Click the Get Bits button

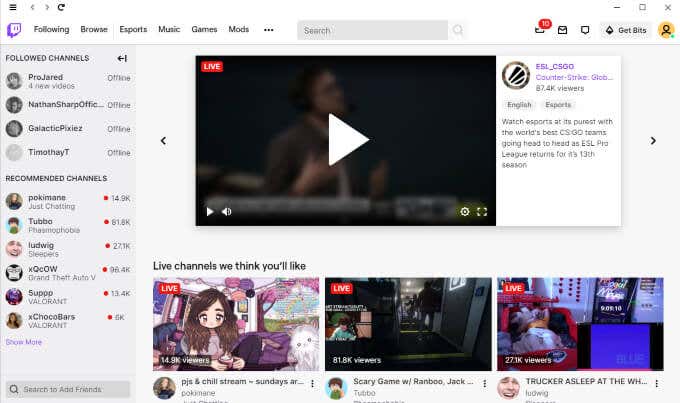(625, 30)
